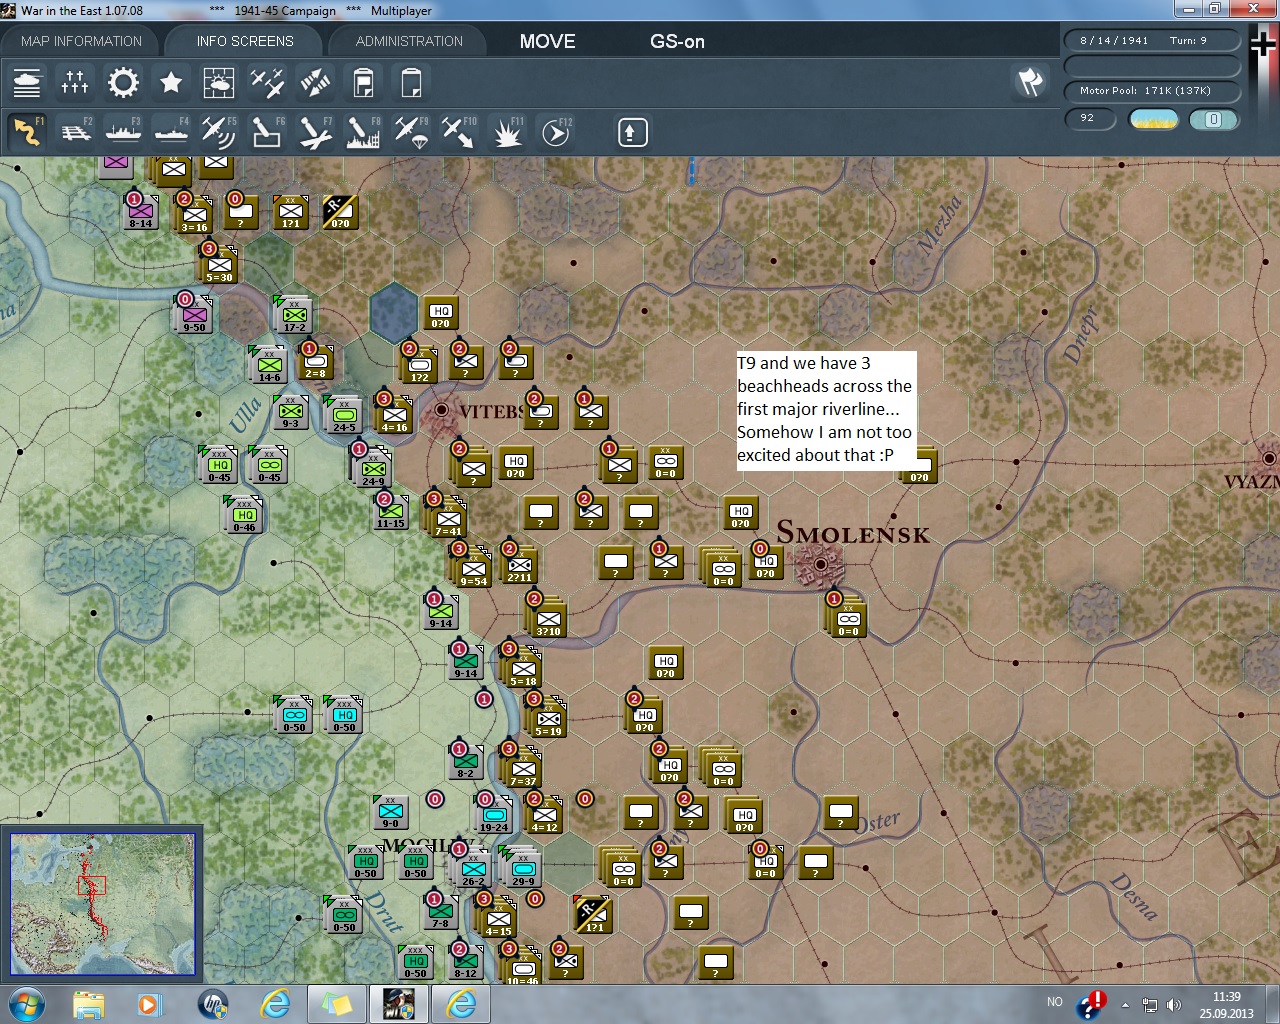Select F1 move mode
Viewport: 1280px width, 1024px height.
(x=27, y=132)
